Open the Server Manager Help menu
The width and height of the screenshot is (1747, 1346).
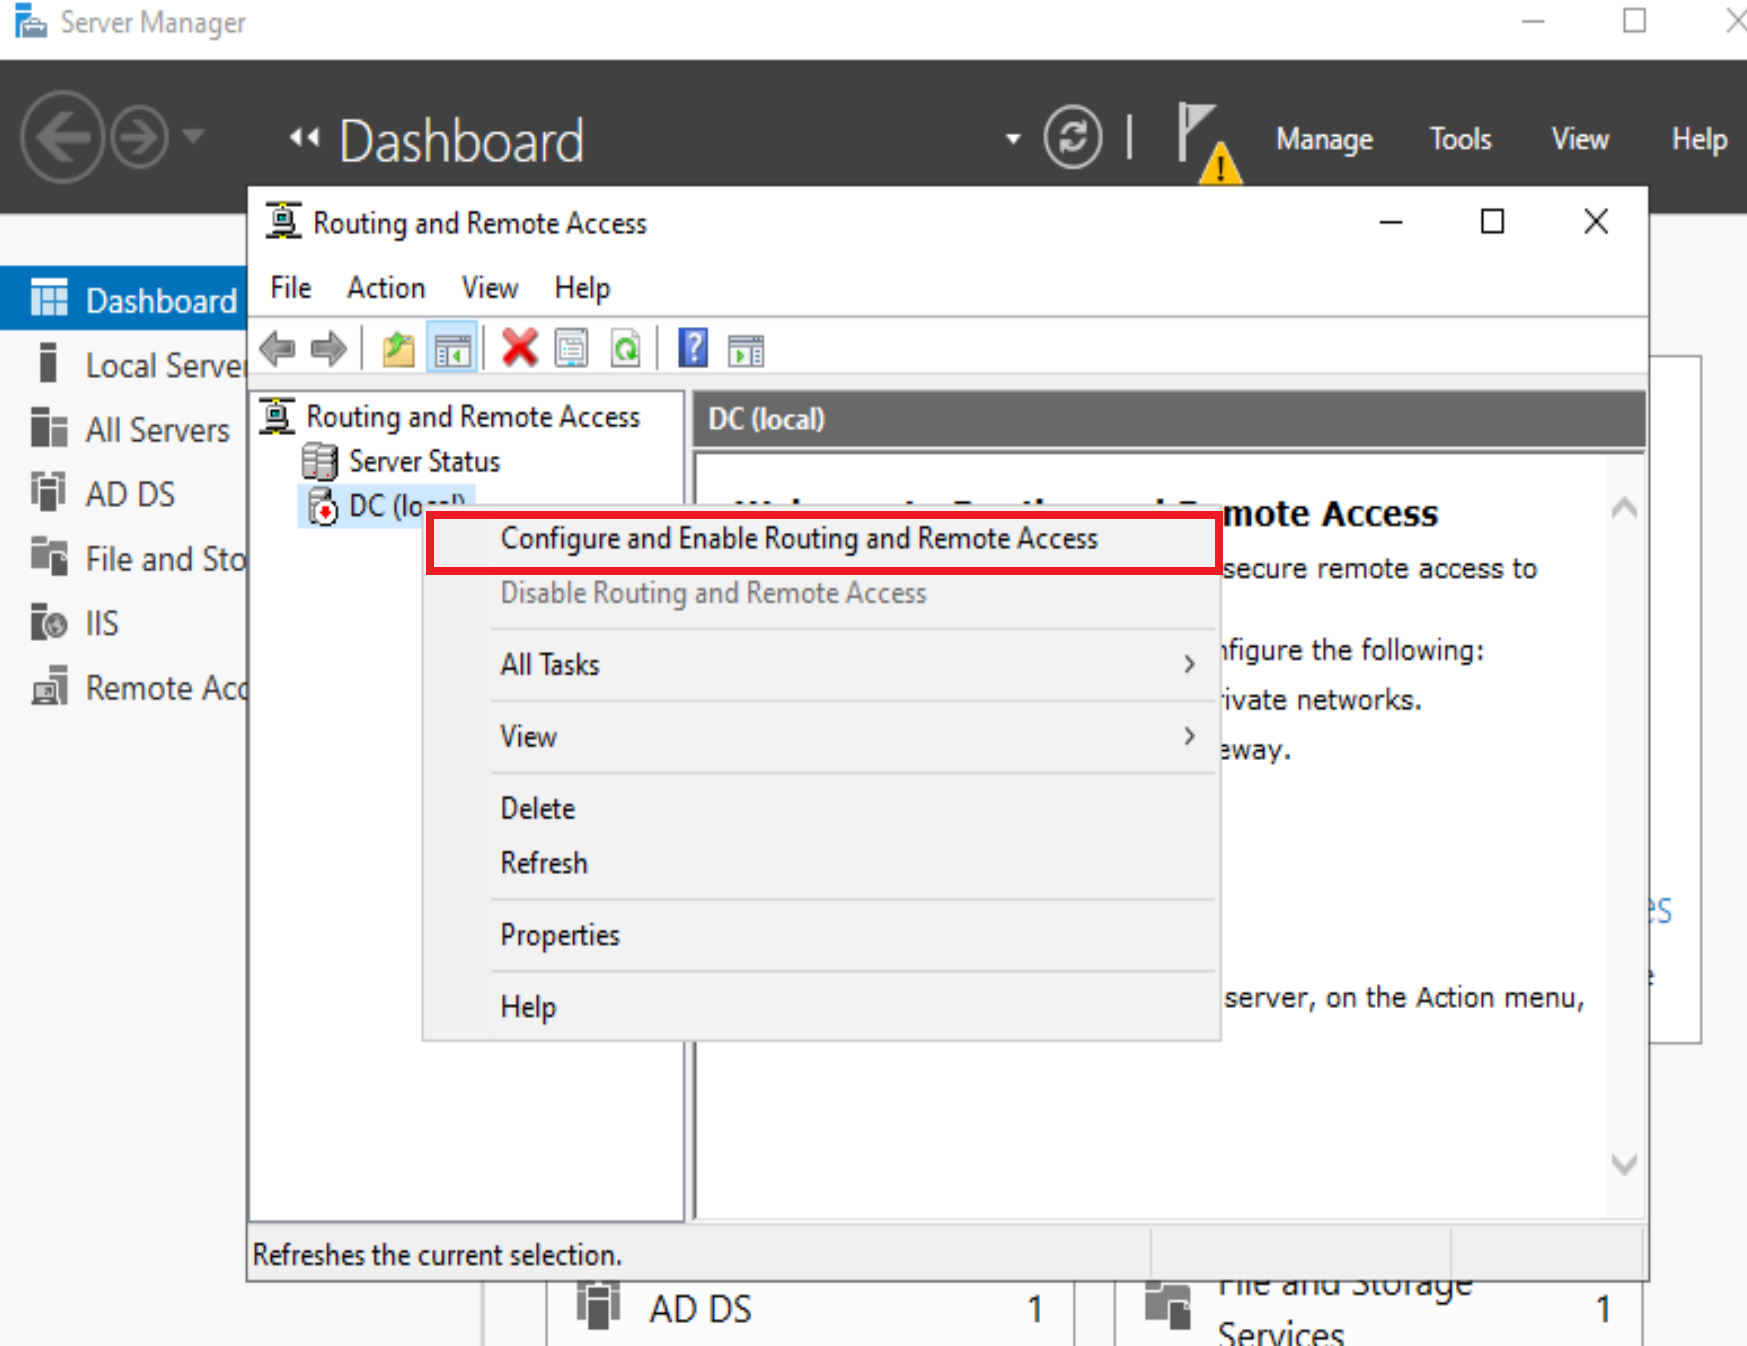[1699, 139]
